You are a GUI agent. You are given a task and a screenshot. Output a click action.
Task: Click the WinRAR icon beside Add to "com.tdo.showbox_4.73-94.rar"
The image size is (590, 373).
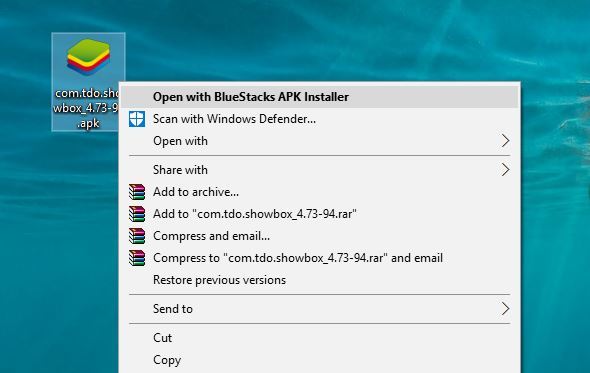(x=137, y=214)
